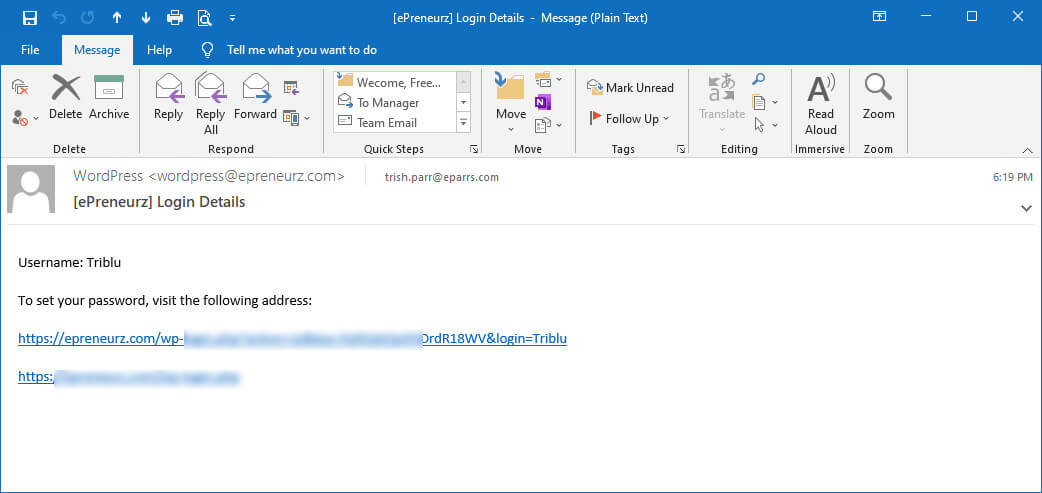Reply to the sender

168,98
